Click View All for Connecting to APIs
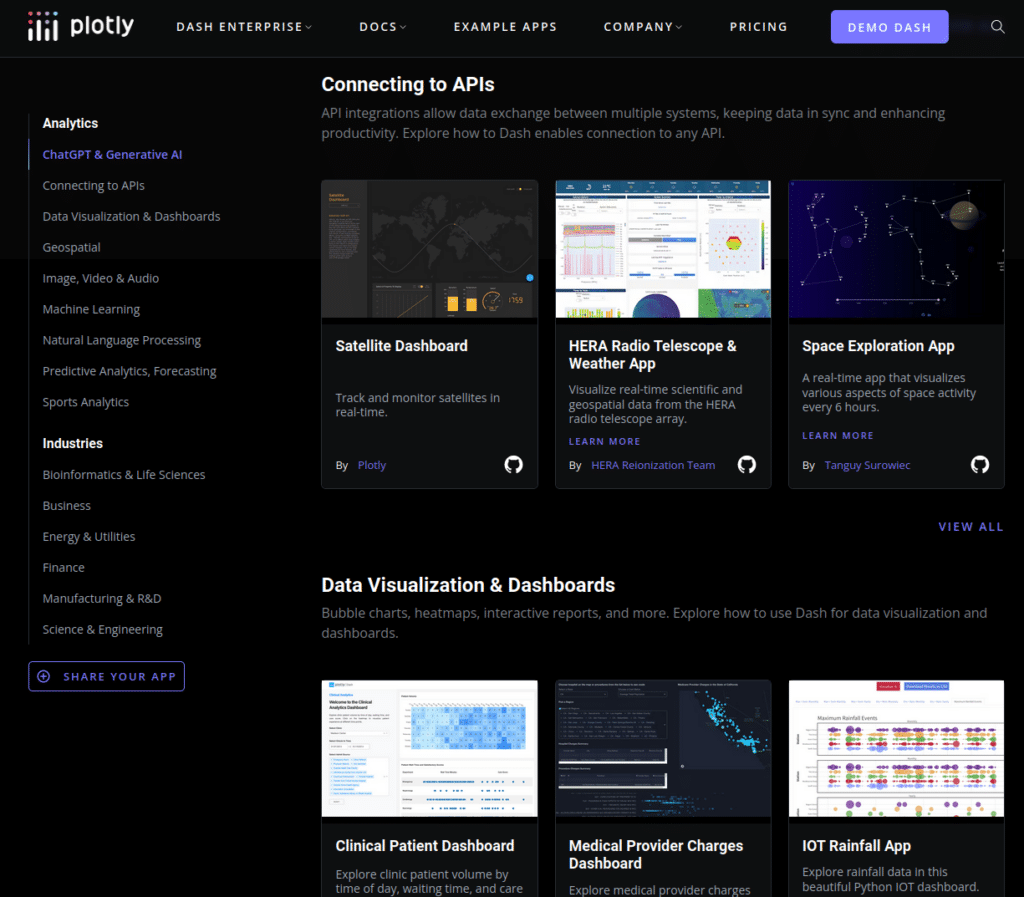Image resolution: width=1024 pixels, height=897 pixels. (x=970, y=527)
